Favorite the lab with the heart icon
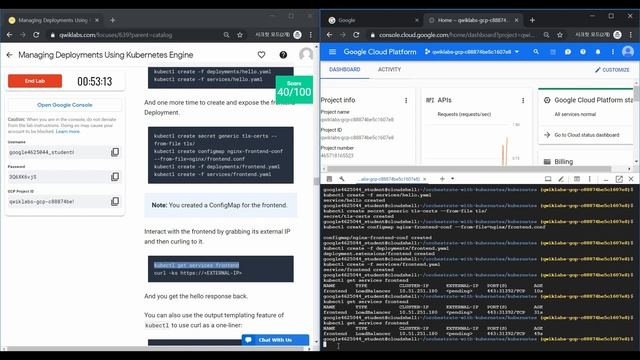640x360 pixels. pyautogui.click(x=261, y=55)
